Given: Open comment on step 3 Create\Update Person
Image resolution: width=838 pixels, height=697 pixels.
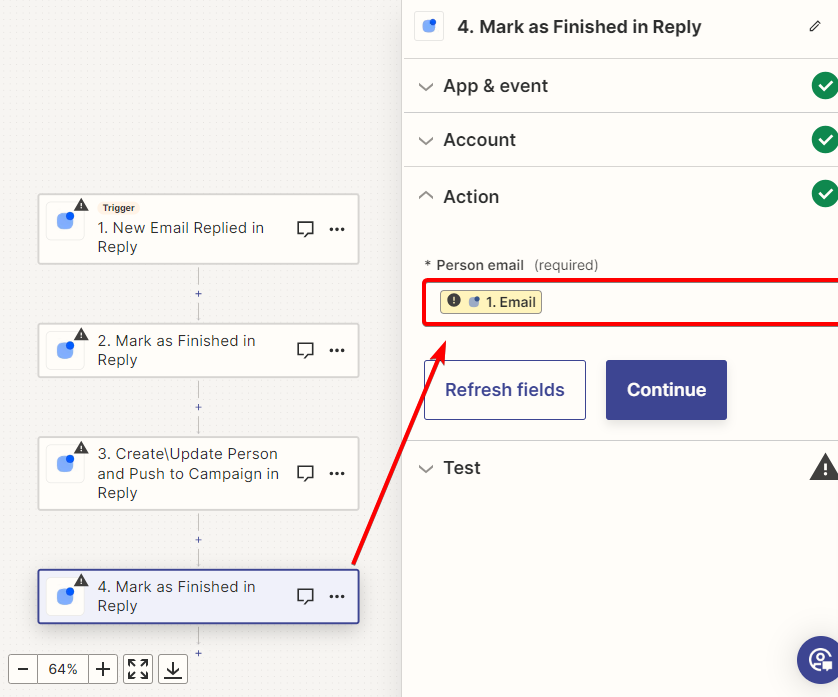Looking at the screenshot, I should pyautogui.click(x=305, y=473).
